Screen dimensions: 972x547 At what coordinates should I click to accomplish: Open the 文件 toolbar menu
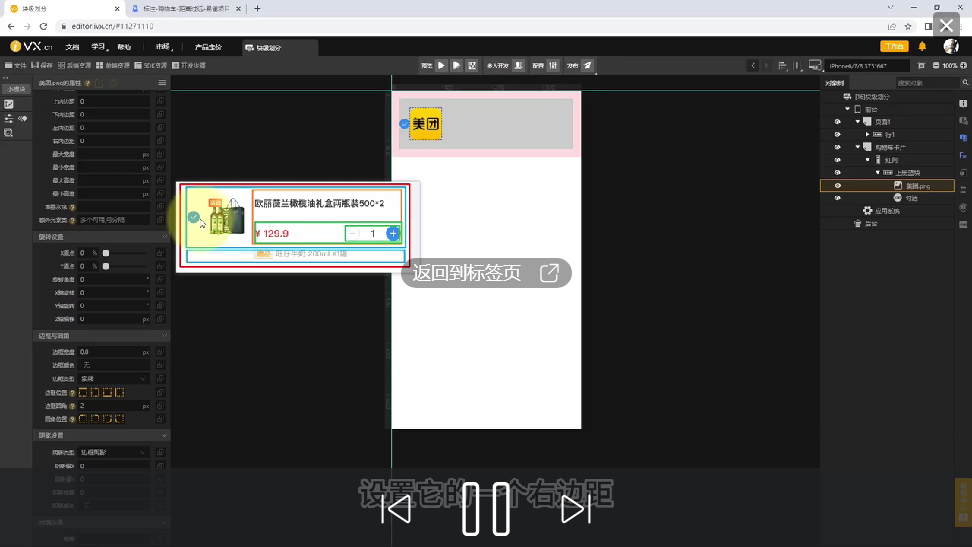(16, 65)
